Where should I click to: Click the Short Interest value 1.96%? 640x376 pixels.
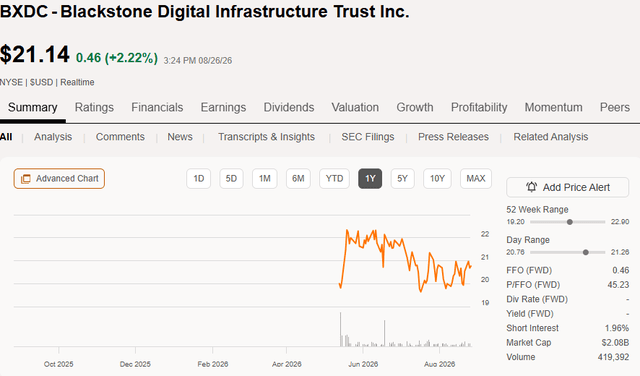point(617,328)
